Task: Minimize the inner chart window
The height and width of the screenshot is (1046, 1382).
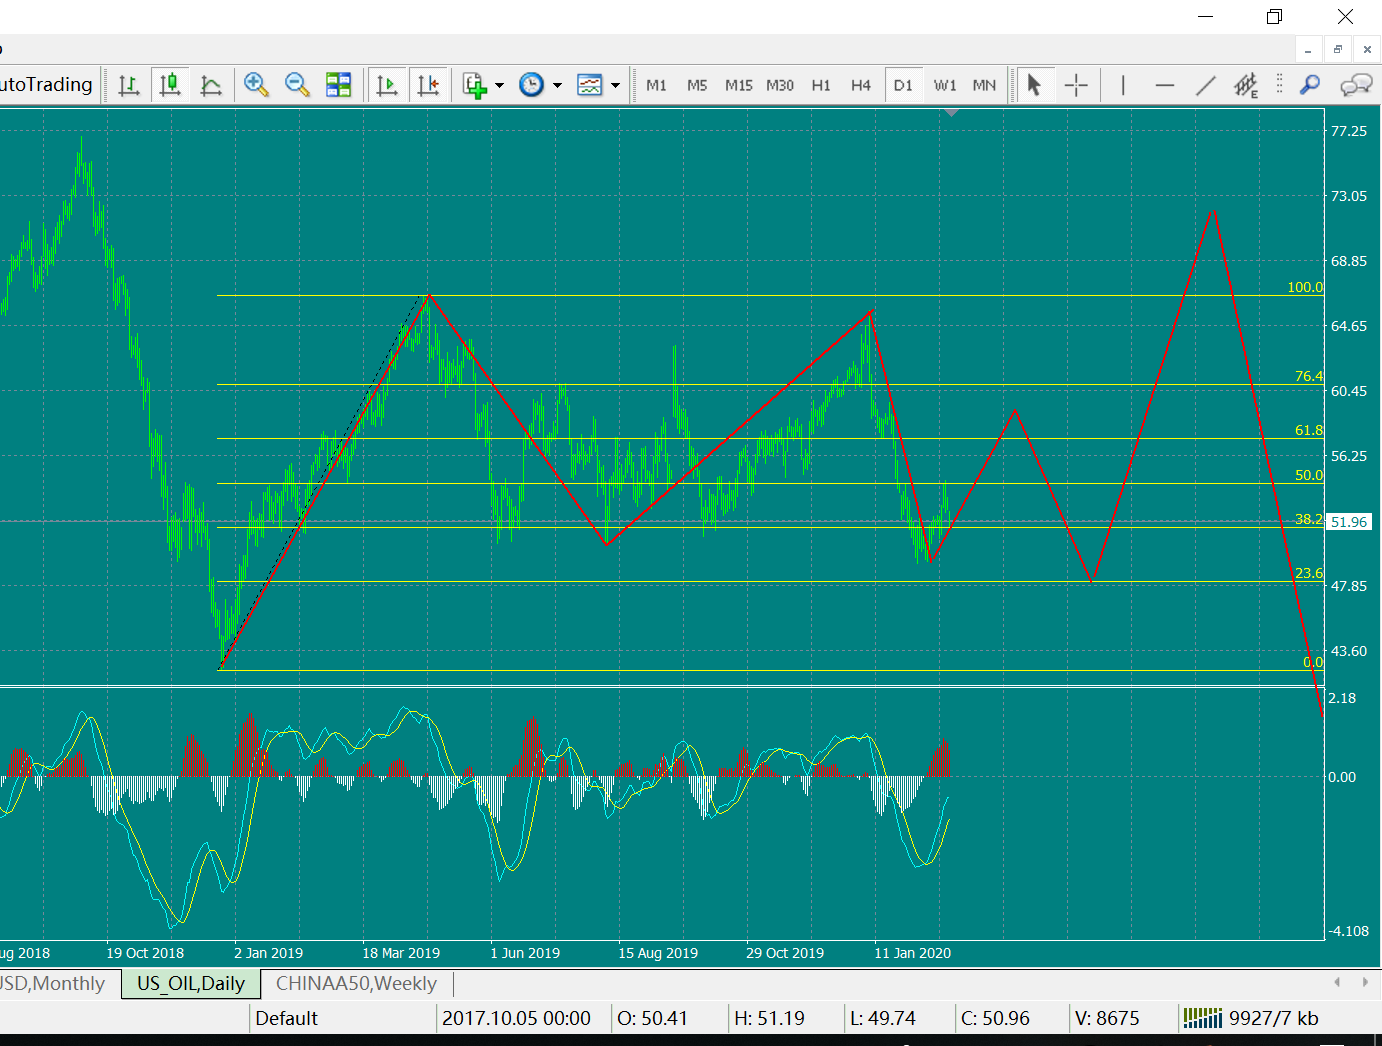Action: [x=1308, y=49]
